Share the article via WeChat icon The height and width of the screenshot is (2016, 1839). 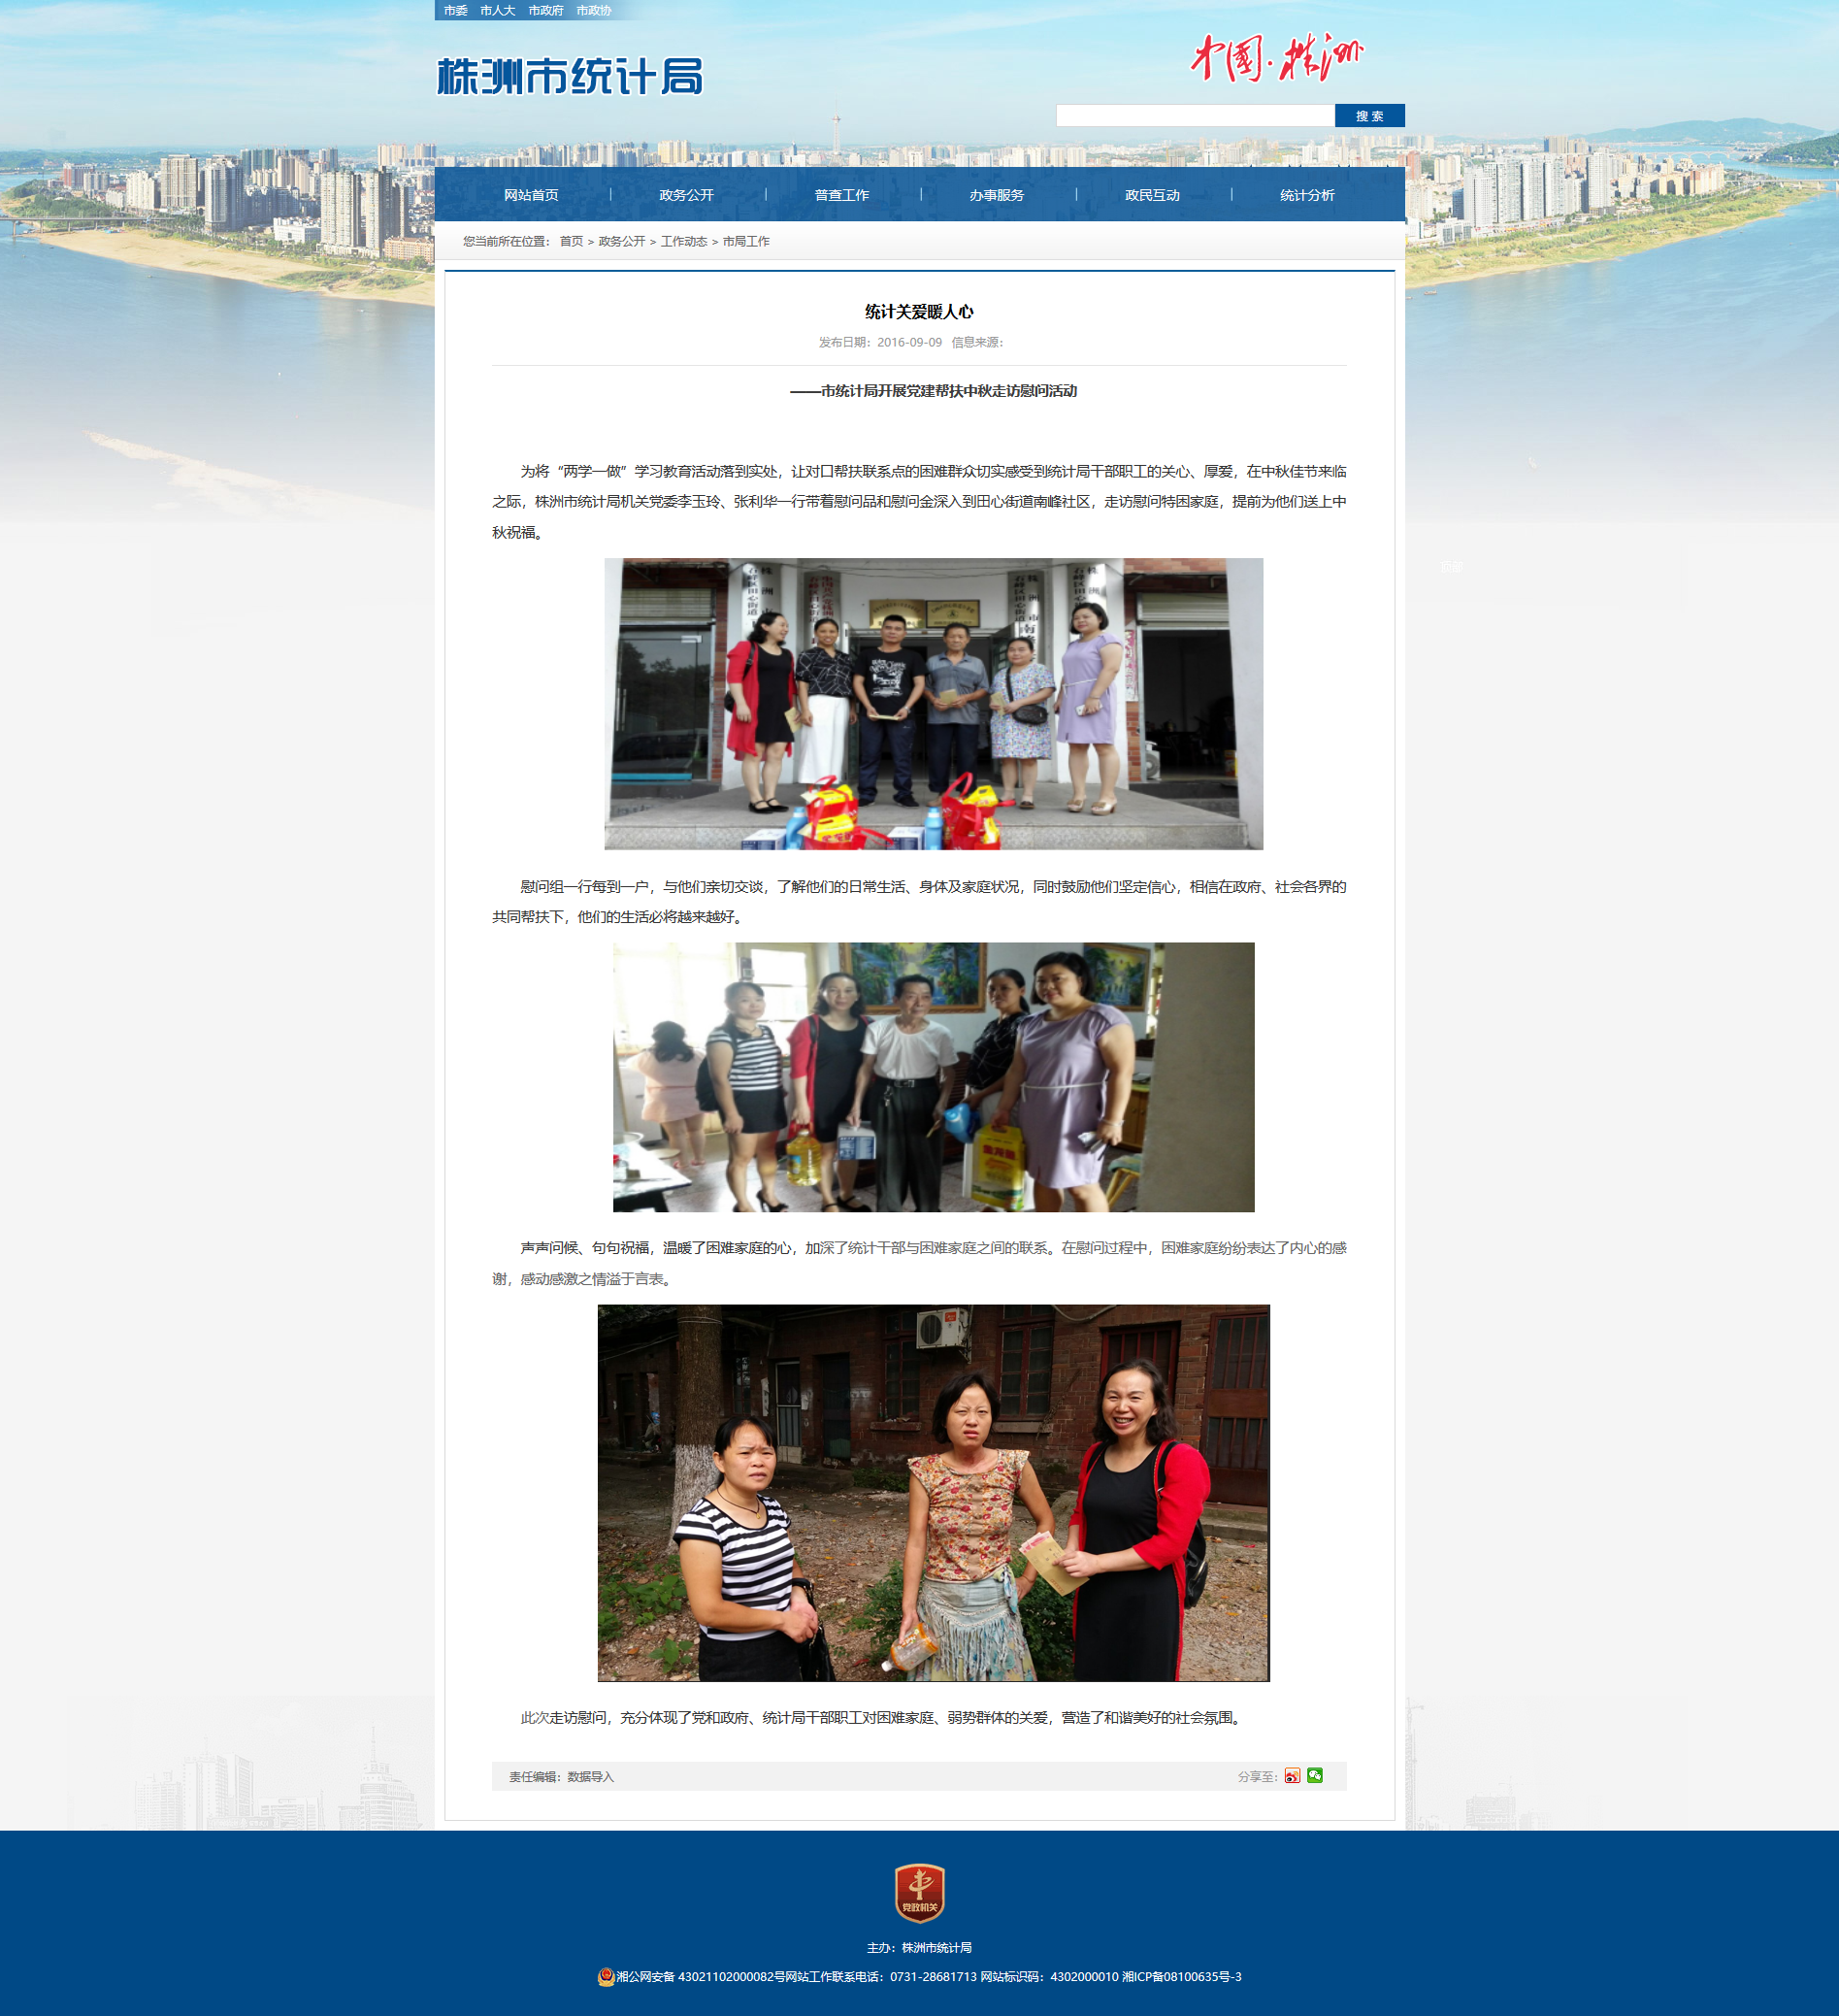pos(1315,1775)
